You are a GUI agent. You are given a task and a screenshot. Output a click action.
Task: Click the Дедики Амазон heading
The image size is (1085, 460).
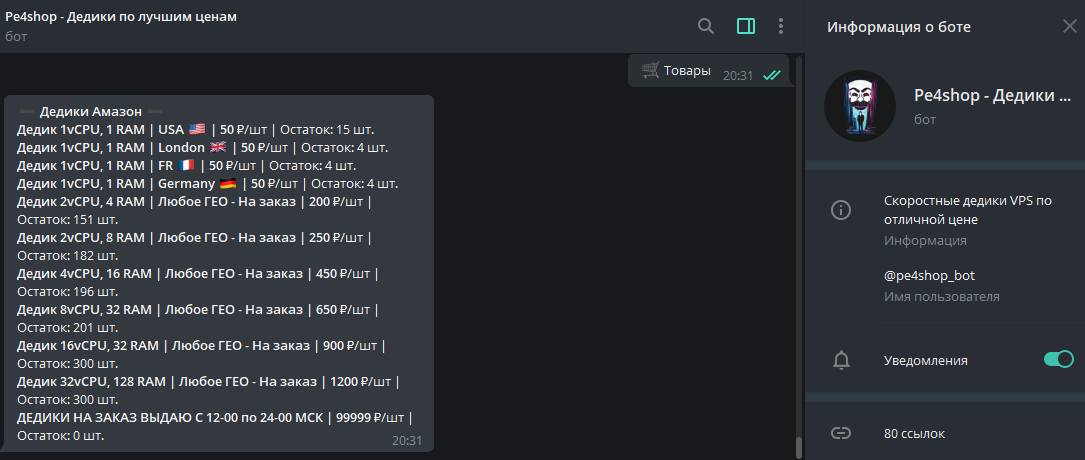pos(91,111)
